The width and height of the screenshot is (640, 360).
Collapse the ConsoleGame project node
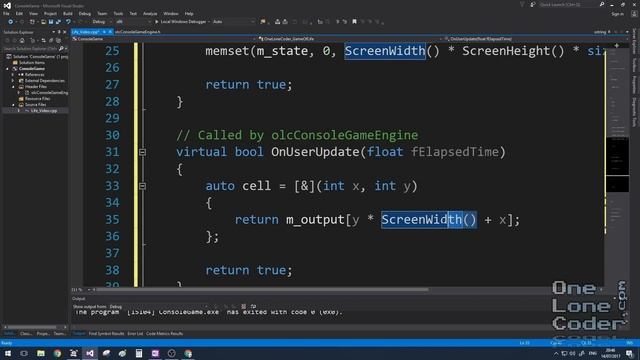point(7,69)
